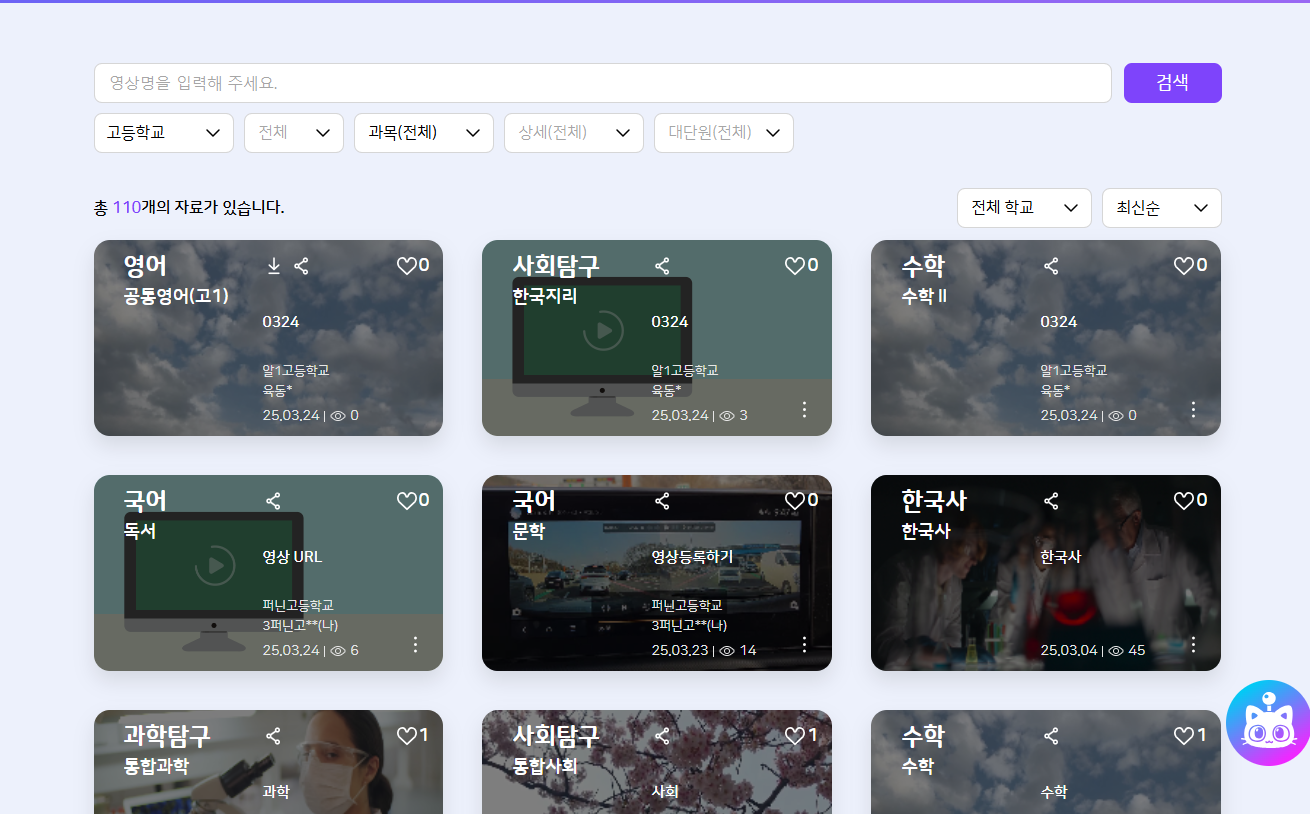Screen dimensions: 1310x814
Task: Expand the 과목(전체) subject dropdown
Action: [x=424, y=133]
